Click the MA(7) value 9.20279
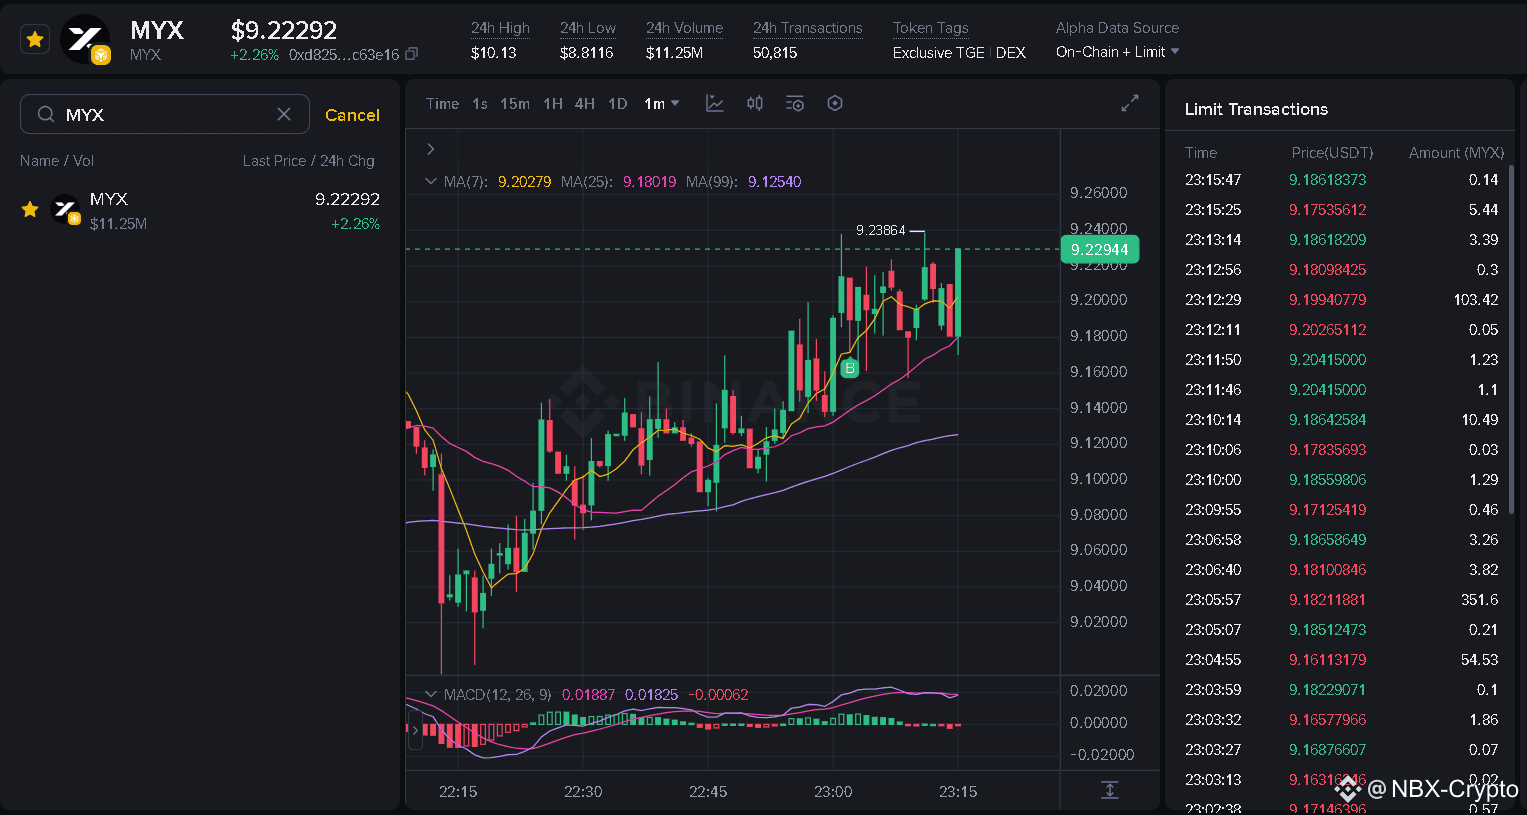Screen dimensions: 1527x815 (x=524, y=182)
